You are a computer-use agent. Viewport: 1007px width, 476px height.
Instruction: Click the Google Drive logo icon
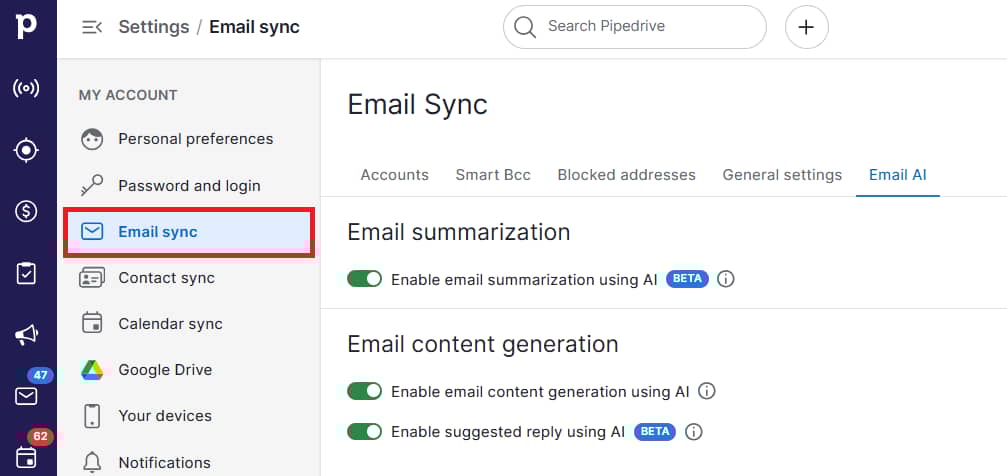(x=92, y=370)
